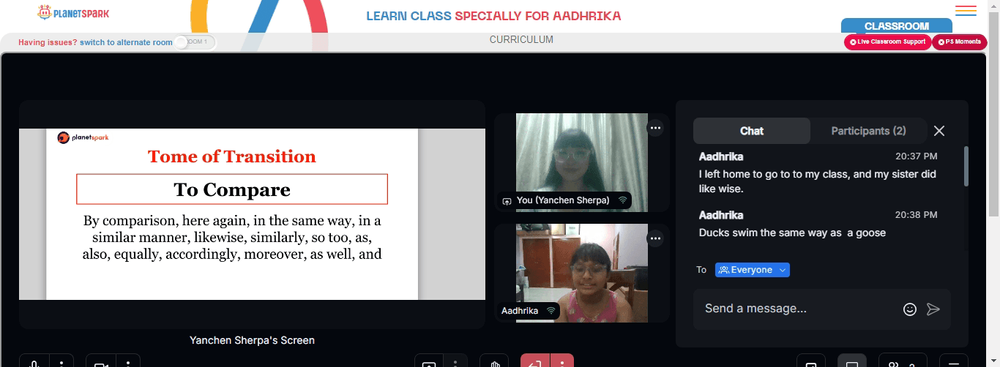Click the 'Having issues?' text
Image resolution: width=1000 pixels, height=367 pixels.
(x=48, y=42)
